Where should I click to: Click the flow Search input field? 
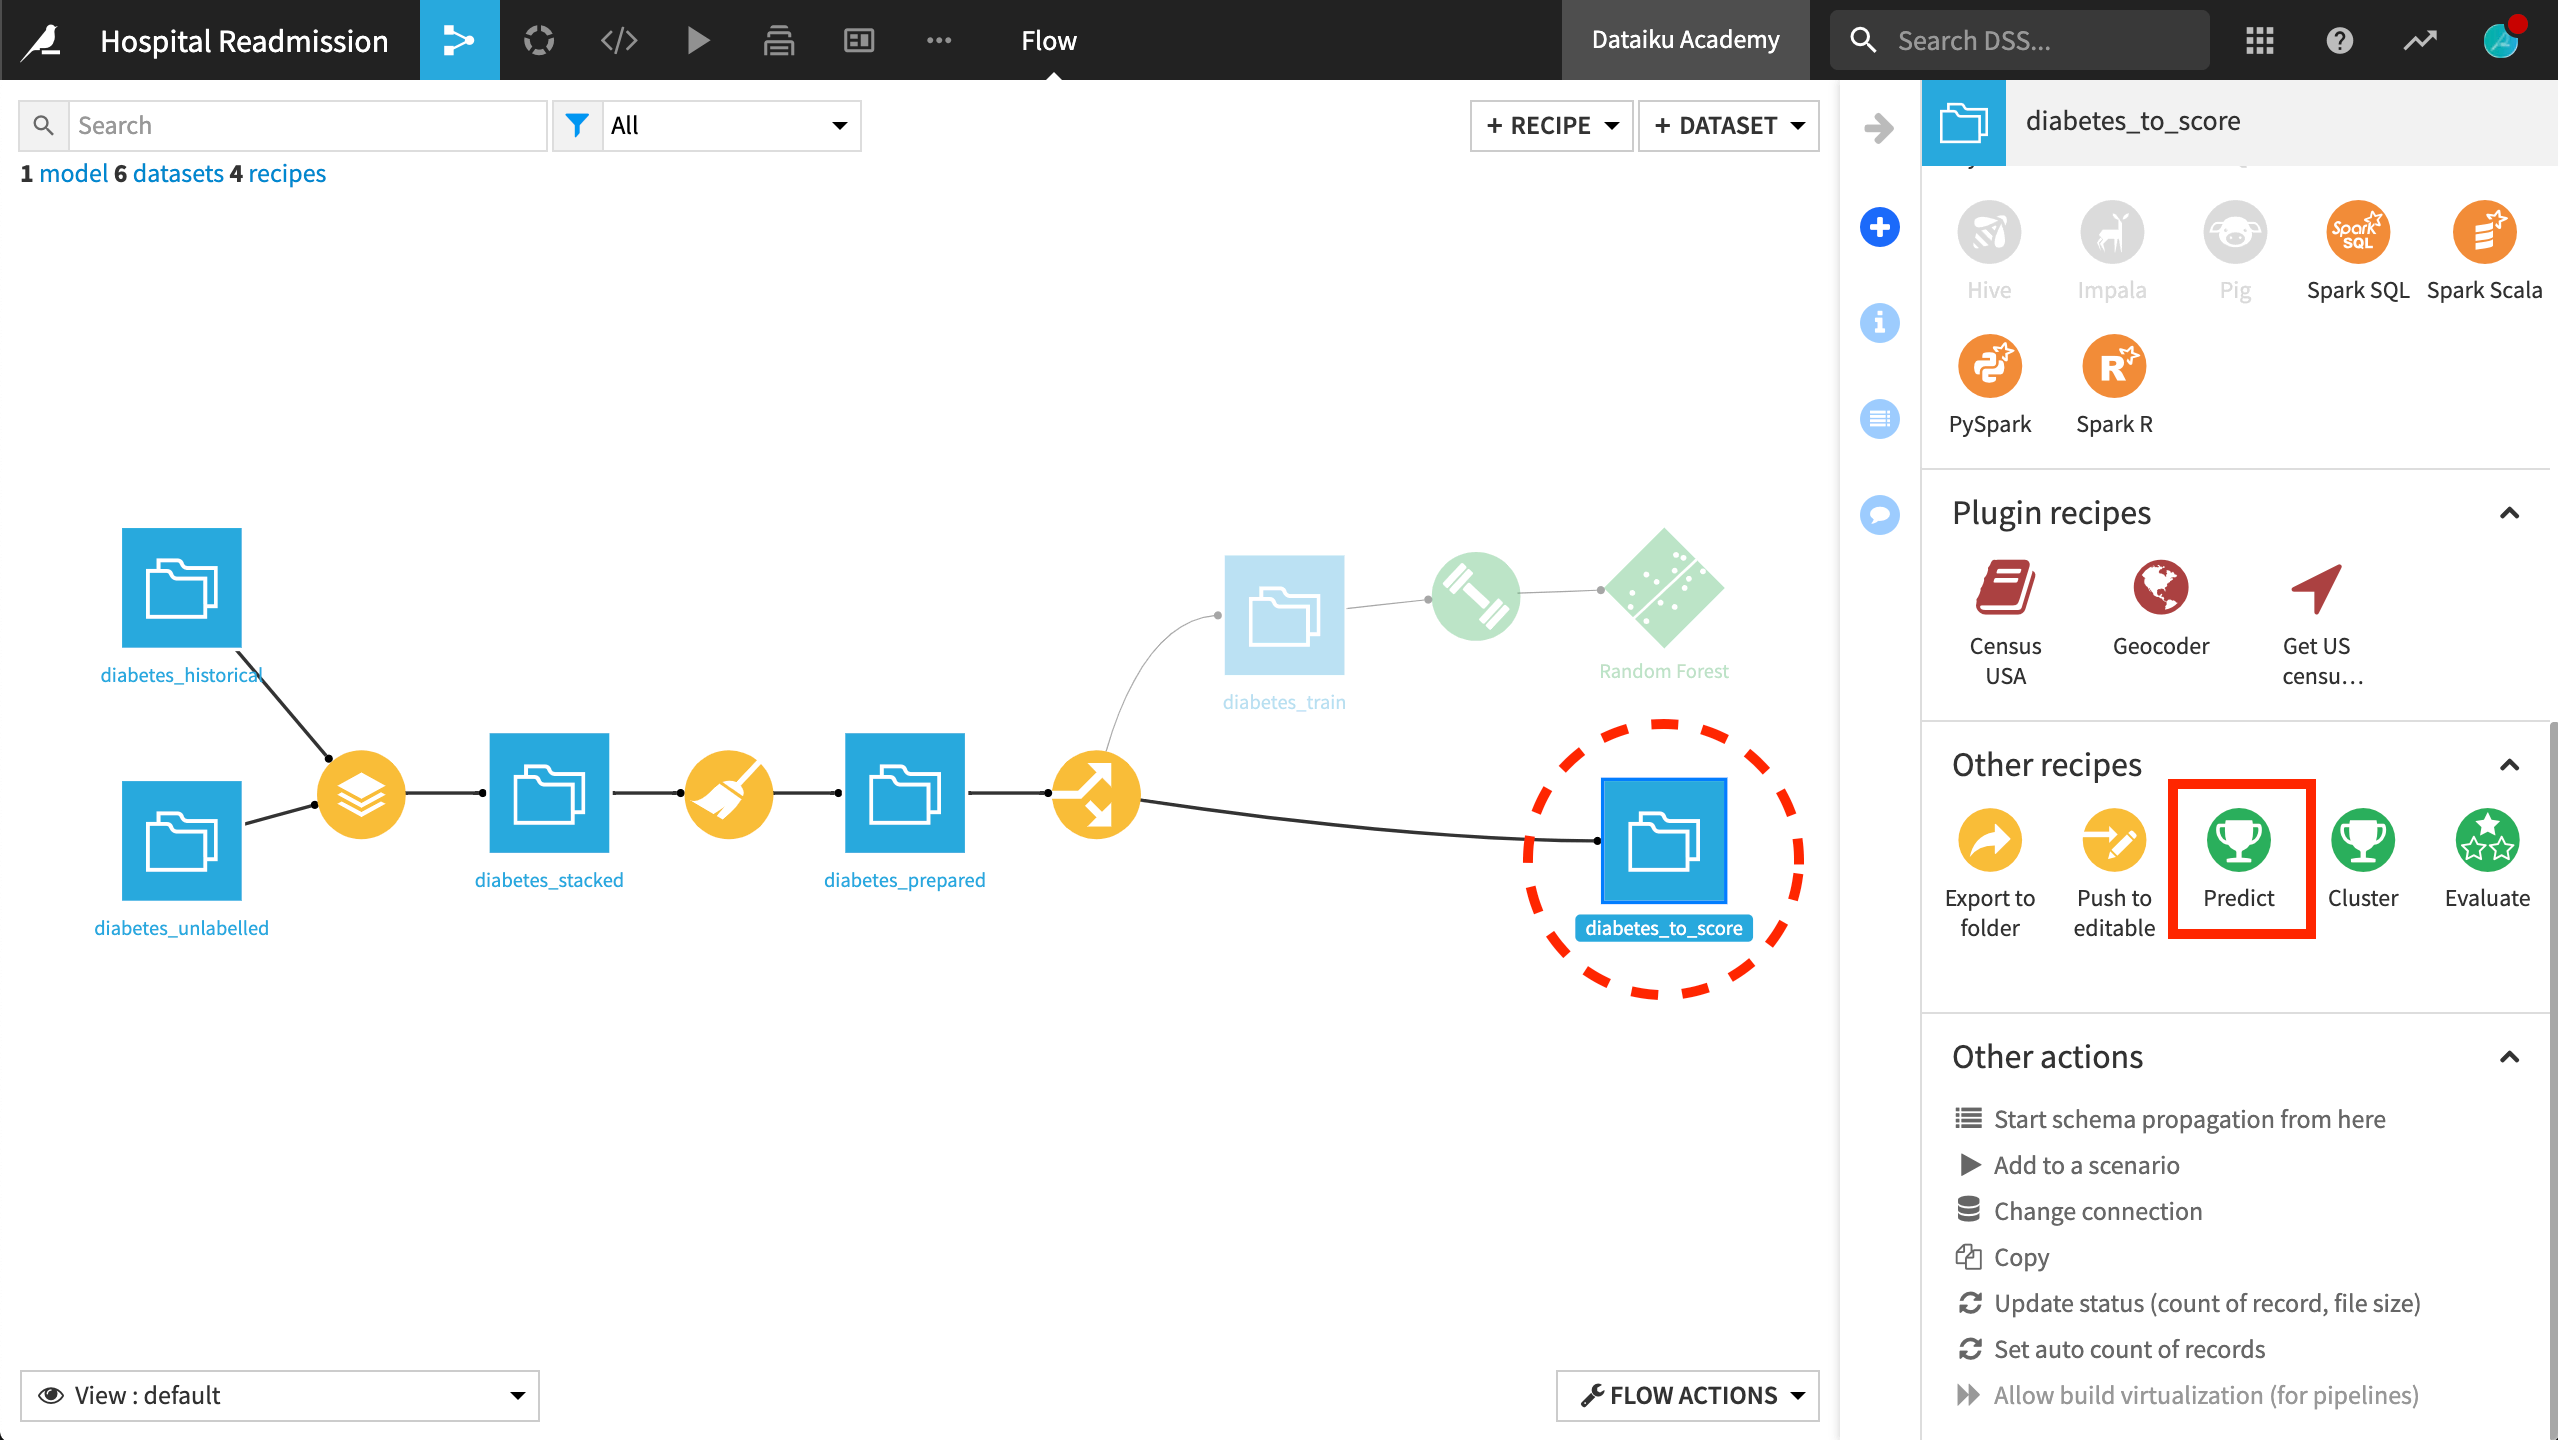[x=305, y=126]
